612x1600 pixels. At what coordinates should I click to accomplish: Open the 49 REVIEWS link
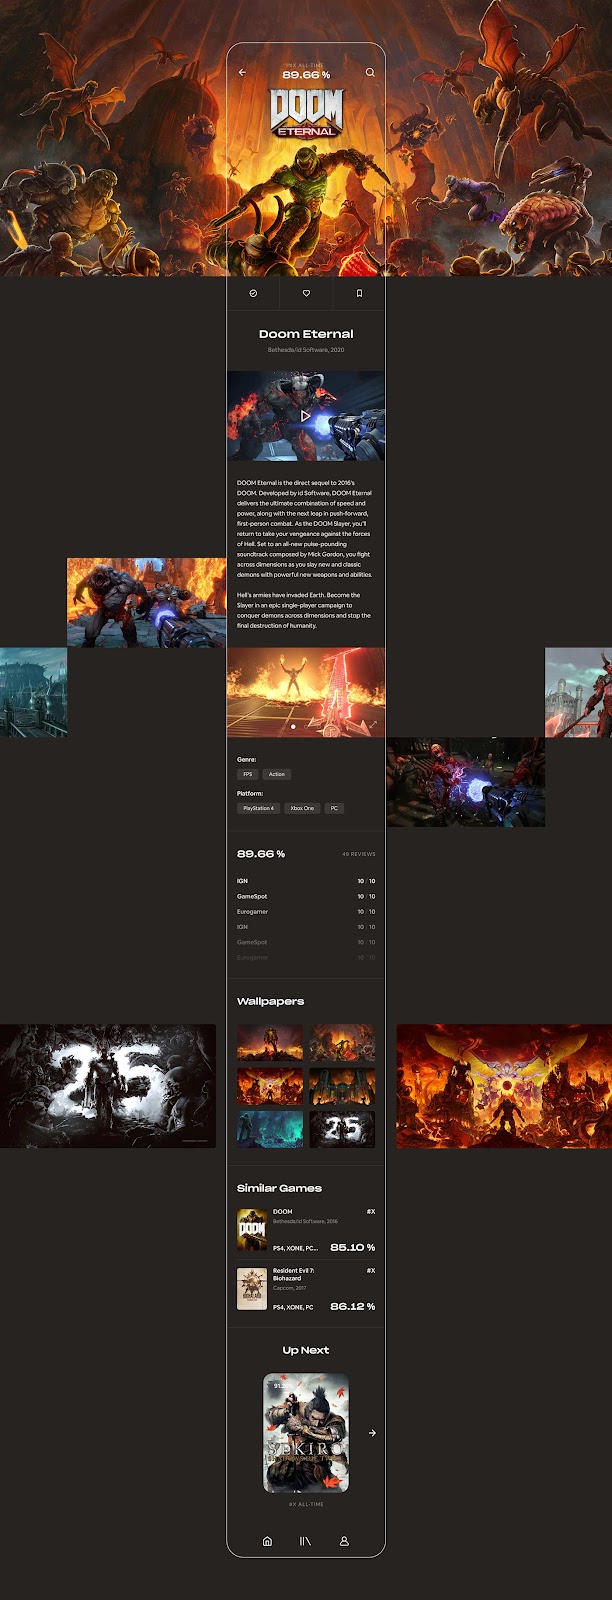pos(359,854)
